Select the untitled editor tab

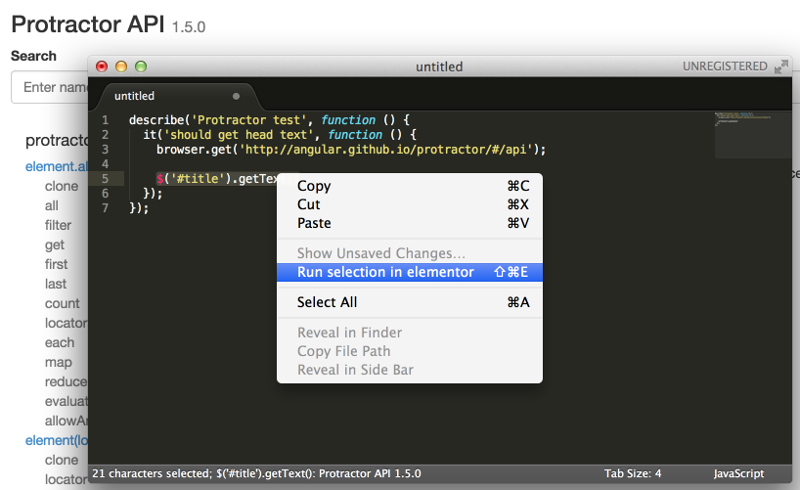pos(176,96)
